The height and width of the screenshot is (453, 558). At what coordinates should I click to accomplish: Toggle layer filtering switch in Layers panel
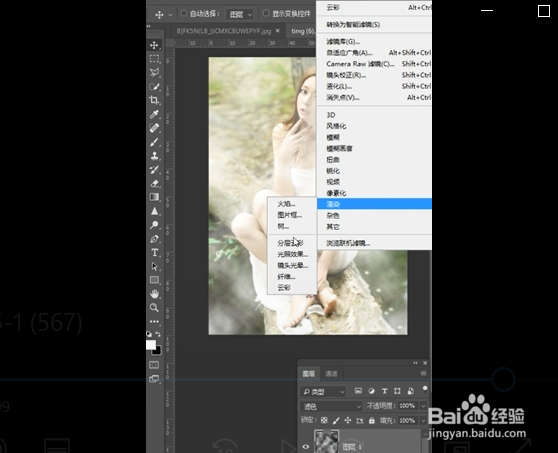coord(425,390)
